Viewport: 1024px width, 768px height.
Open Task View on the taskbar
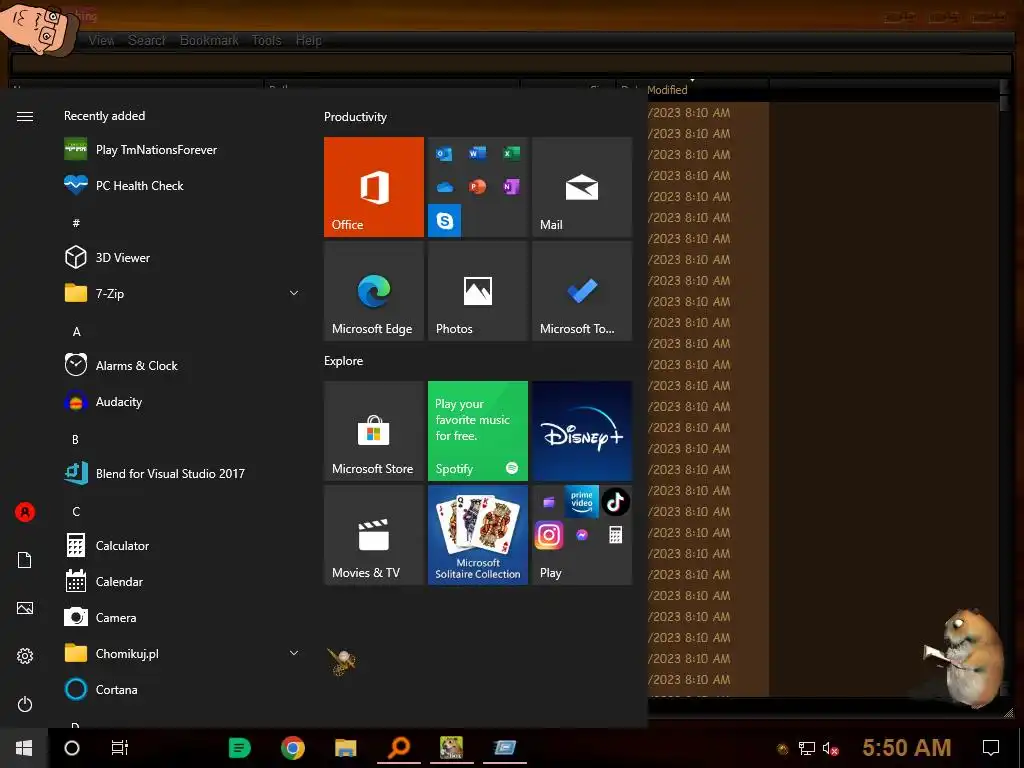tap(120, 748)
